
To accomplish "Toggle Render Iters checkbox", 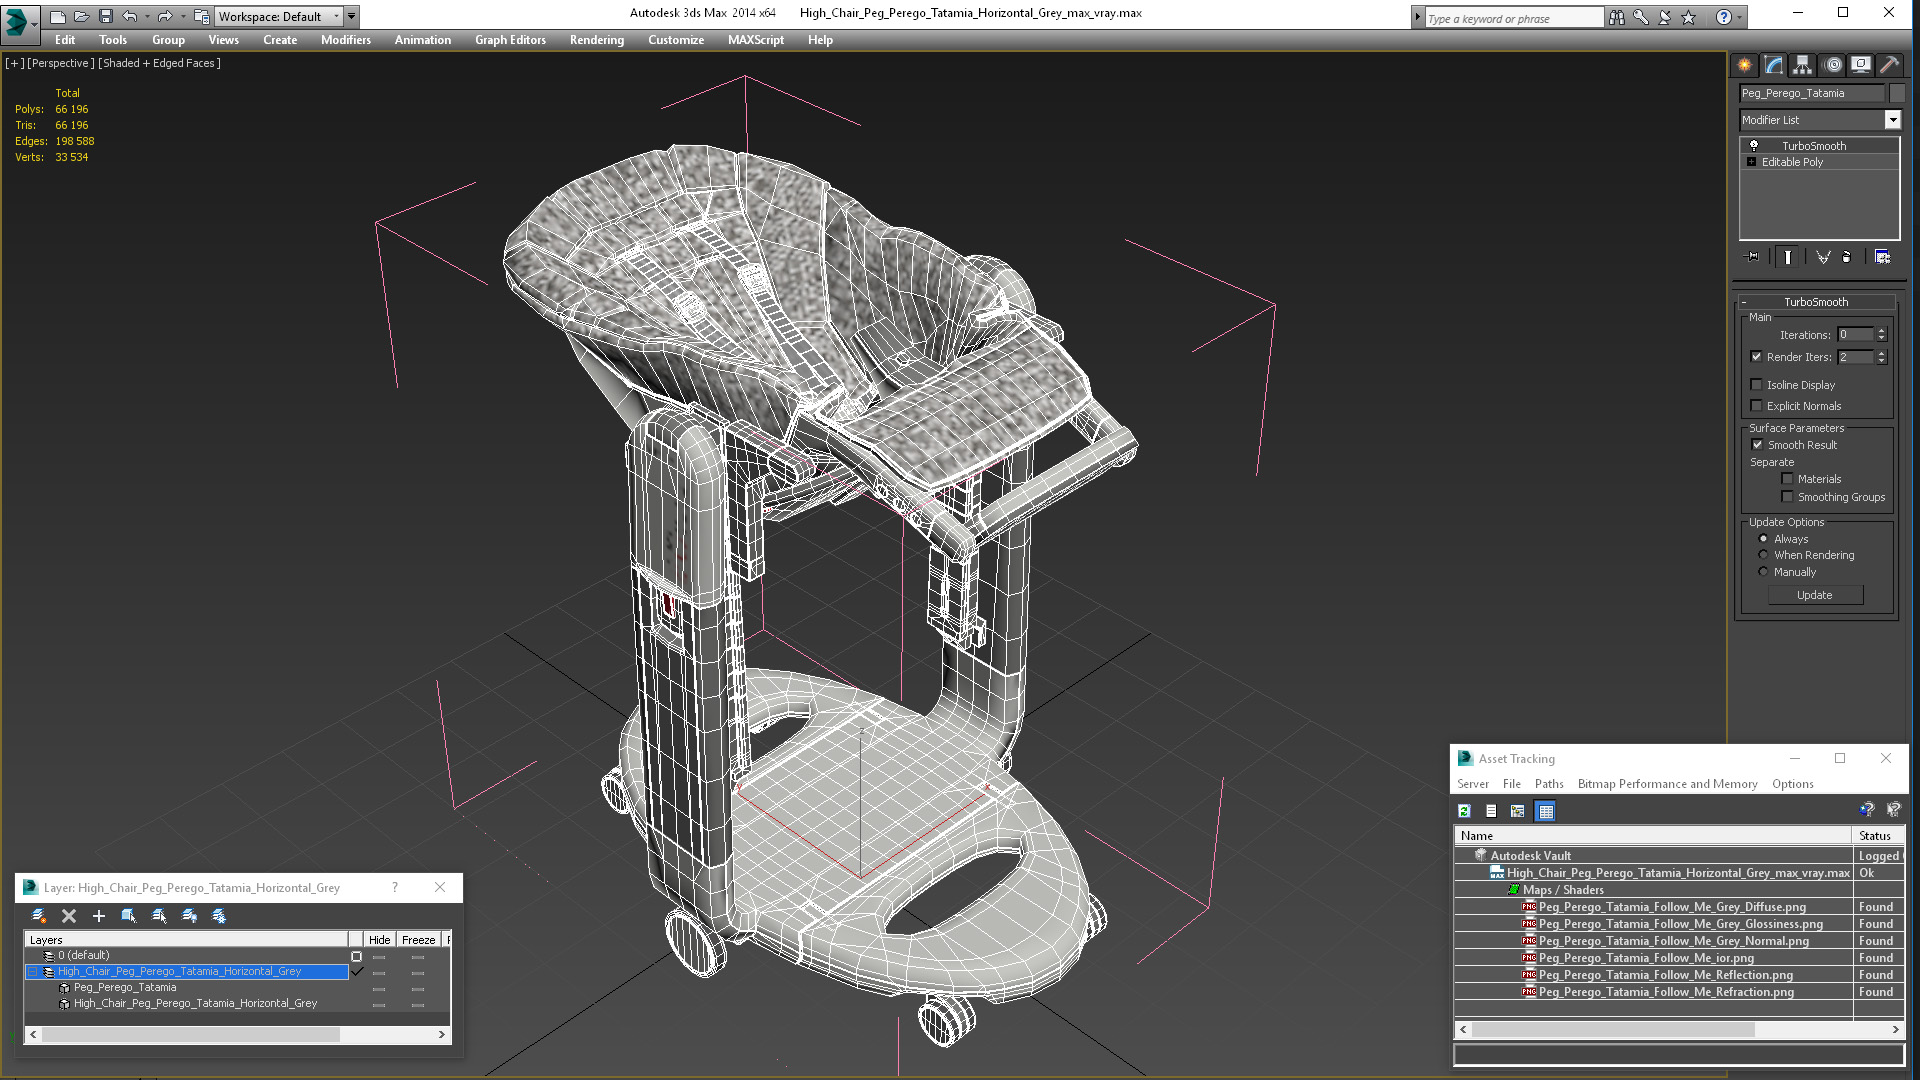I will (x=1757, y=357).
